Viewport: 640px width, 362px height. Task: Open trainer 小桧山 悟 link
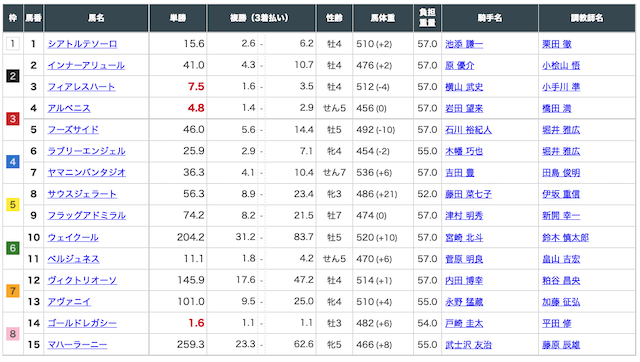[561, 65]
